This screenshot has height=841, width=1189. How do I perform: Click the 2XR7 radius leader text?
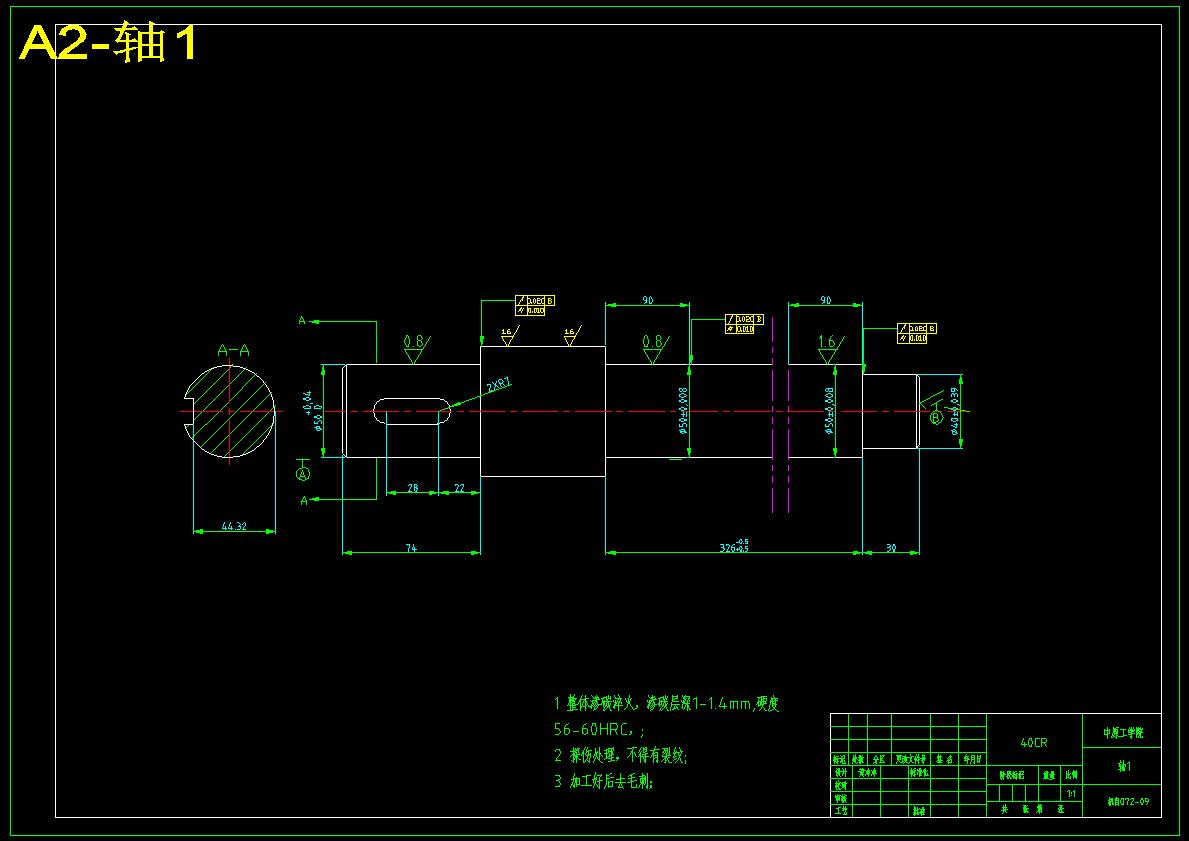tap(499, 385)
